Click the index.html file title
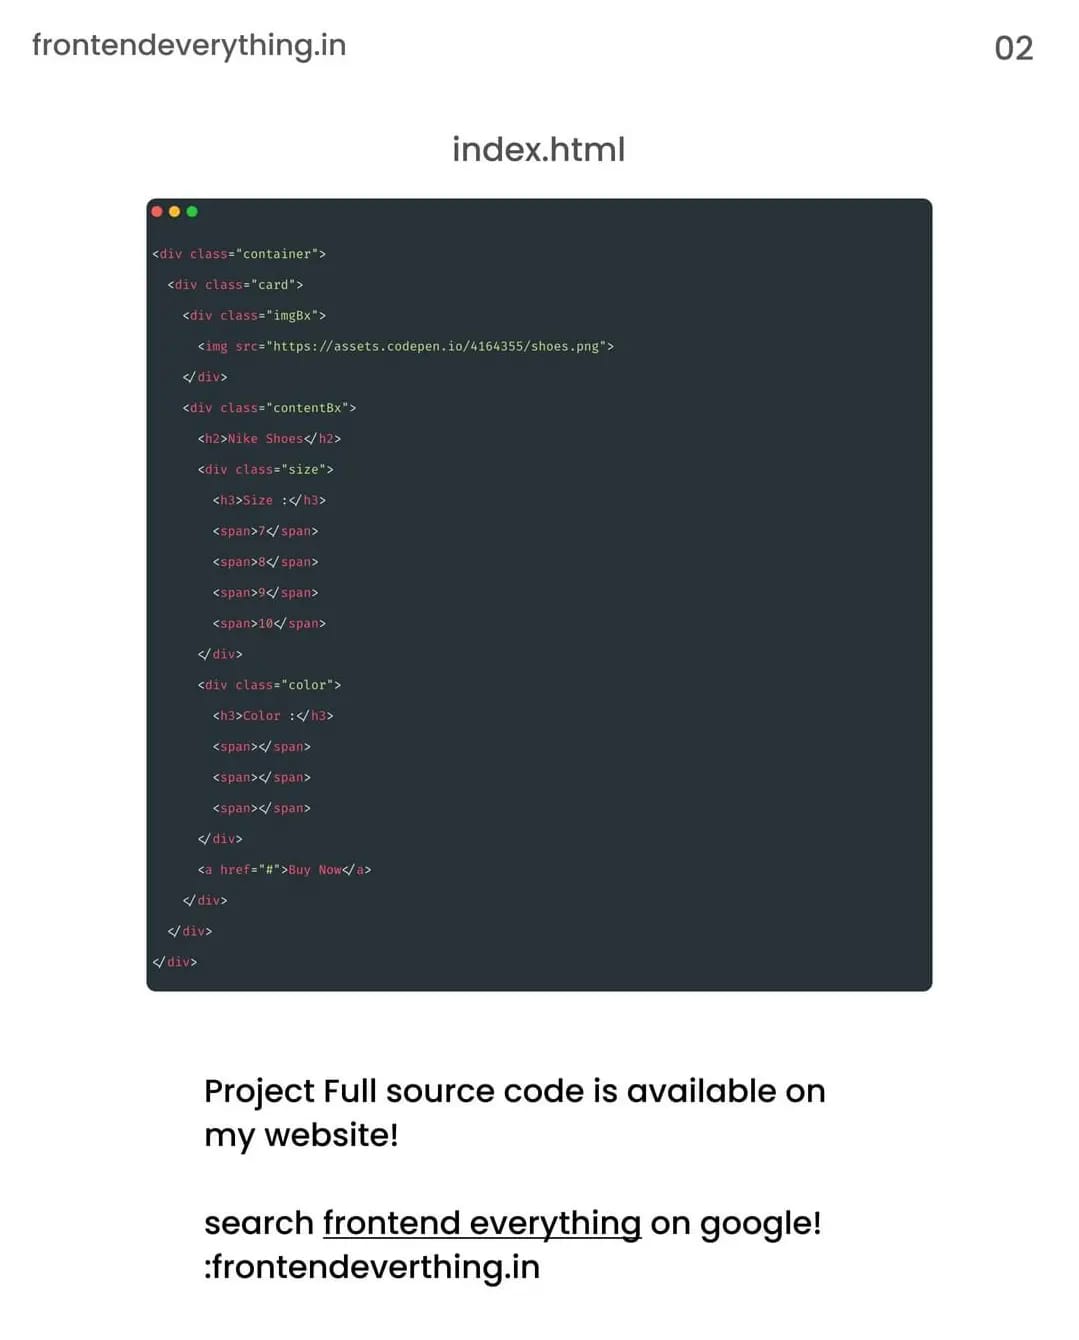 539,149
